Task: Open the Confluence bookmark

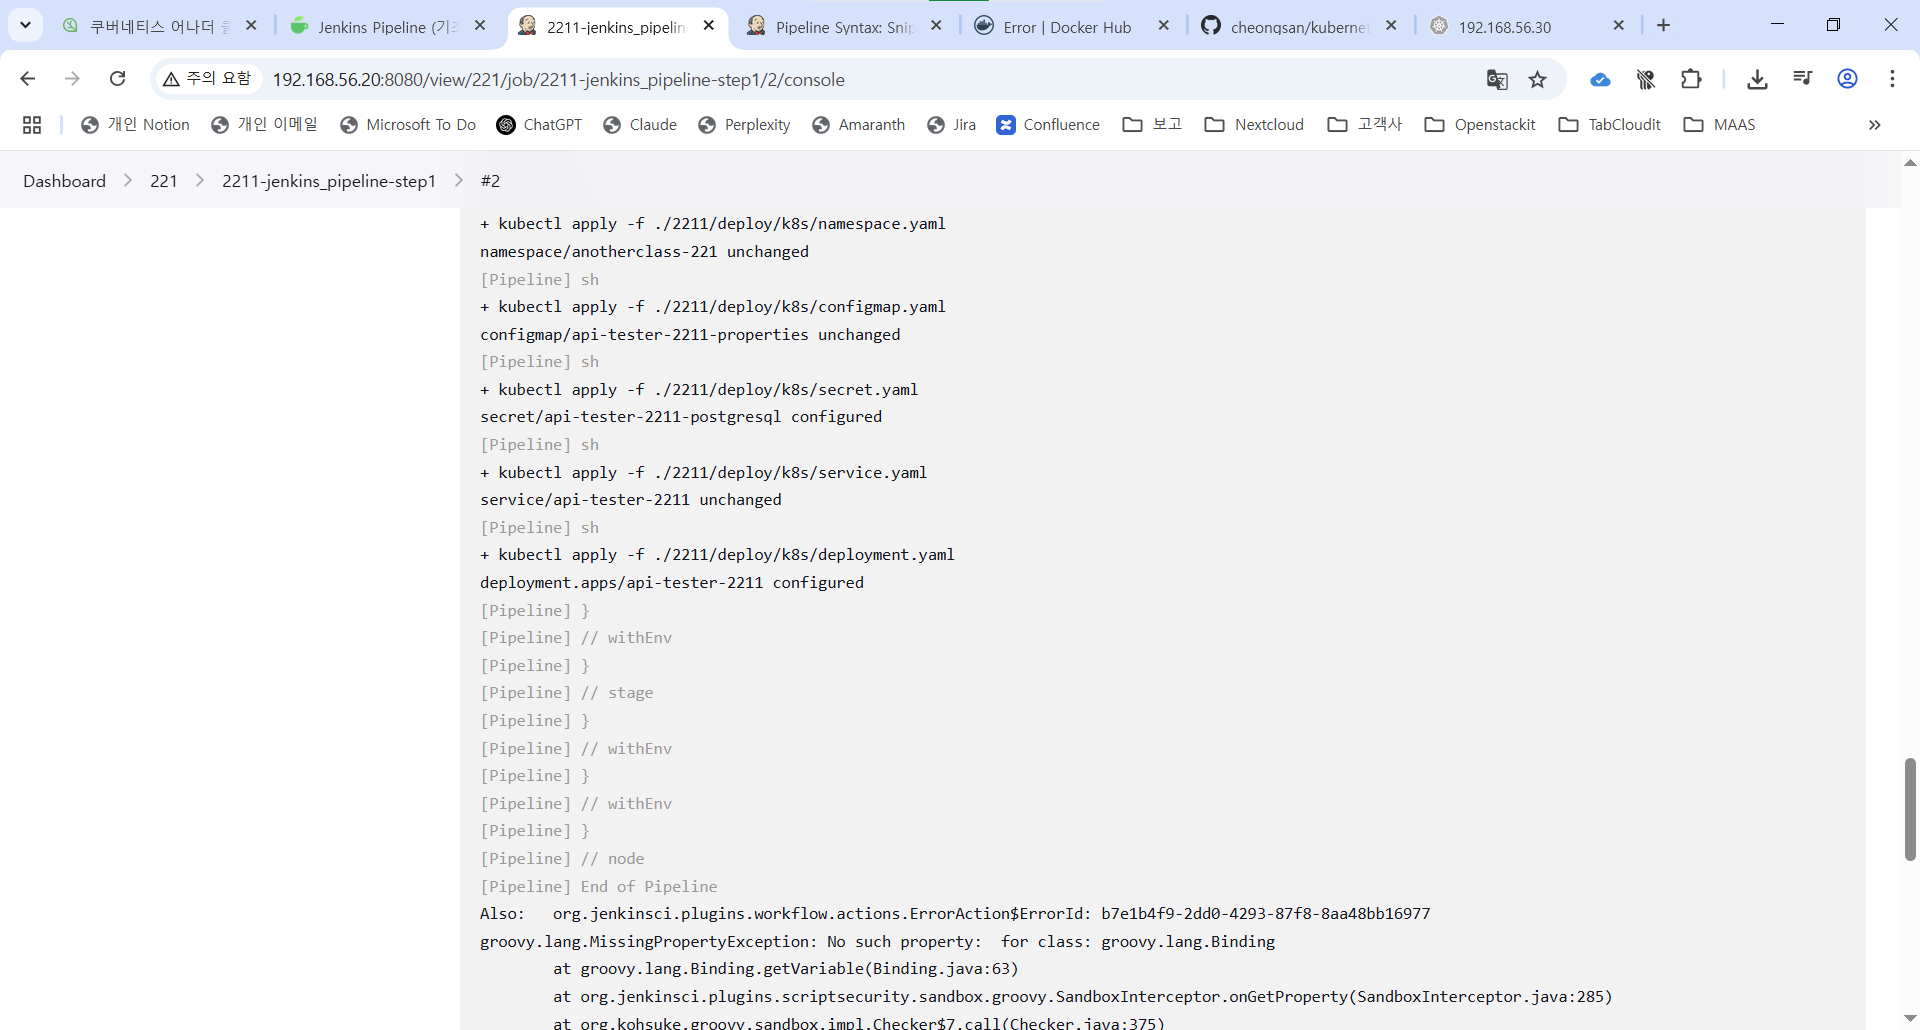Action: (x=1048, y=125)
